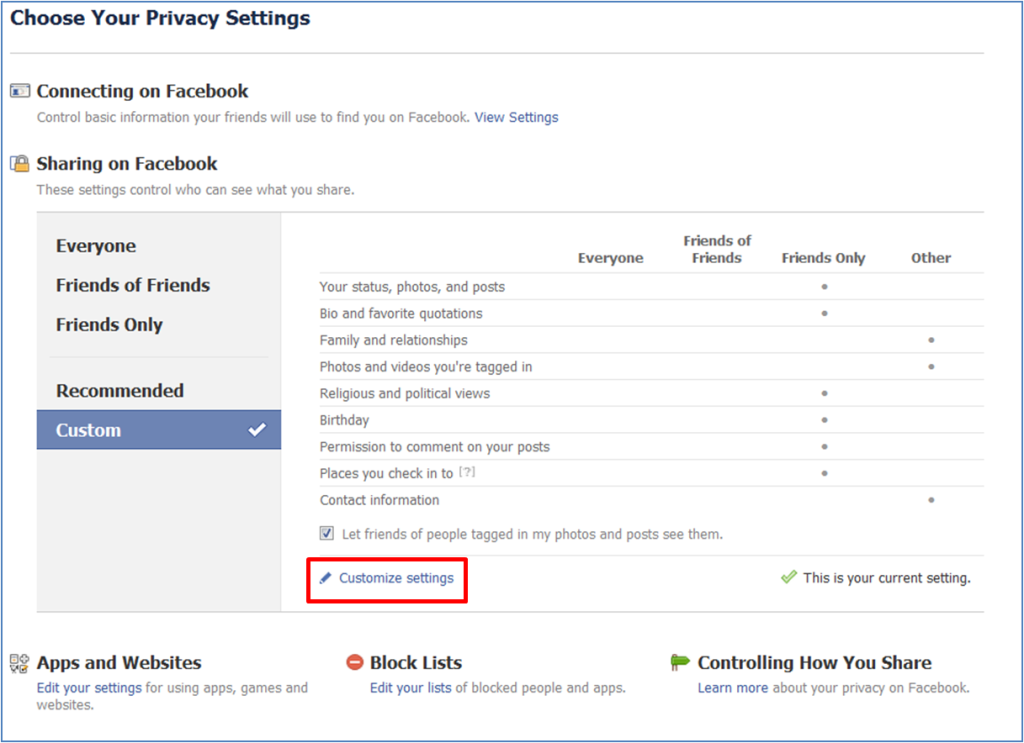
Task: Click the 'Apps and Websites' heading
Action: coord(119,663)
